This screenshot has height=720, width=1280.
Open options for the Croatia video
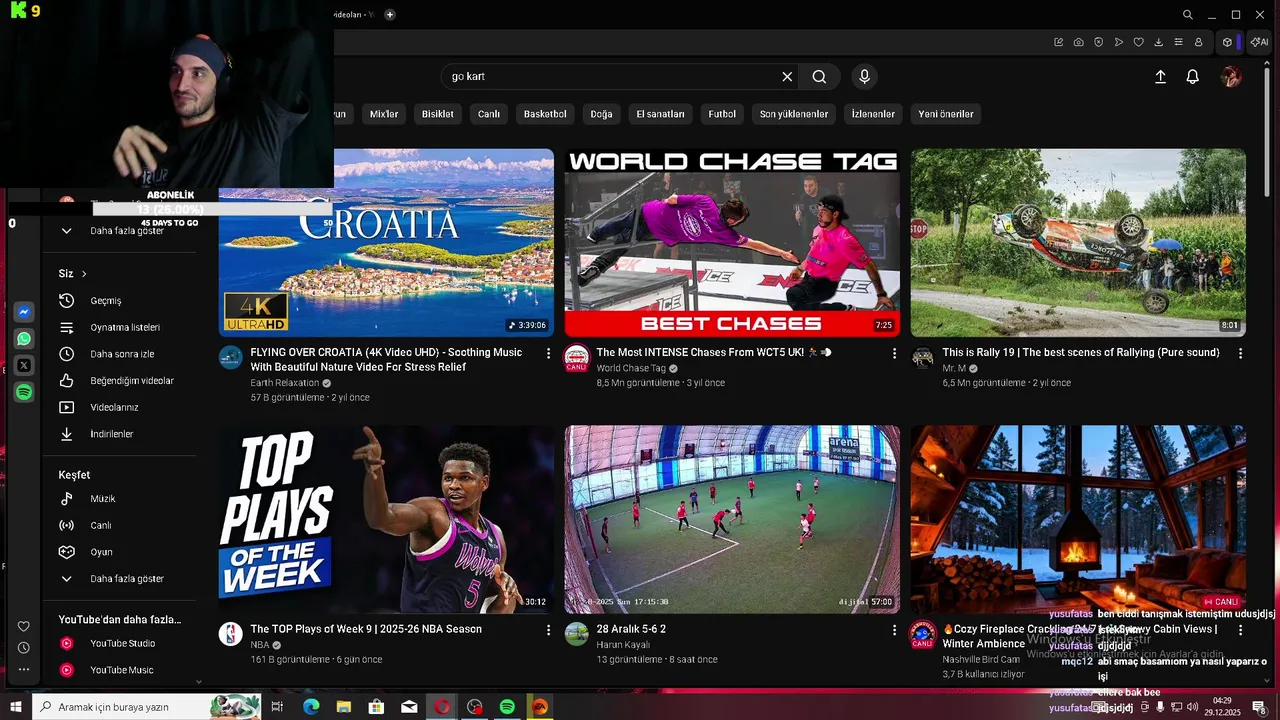[x=548, y=353]
